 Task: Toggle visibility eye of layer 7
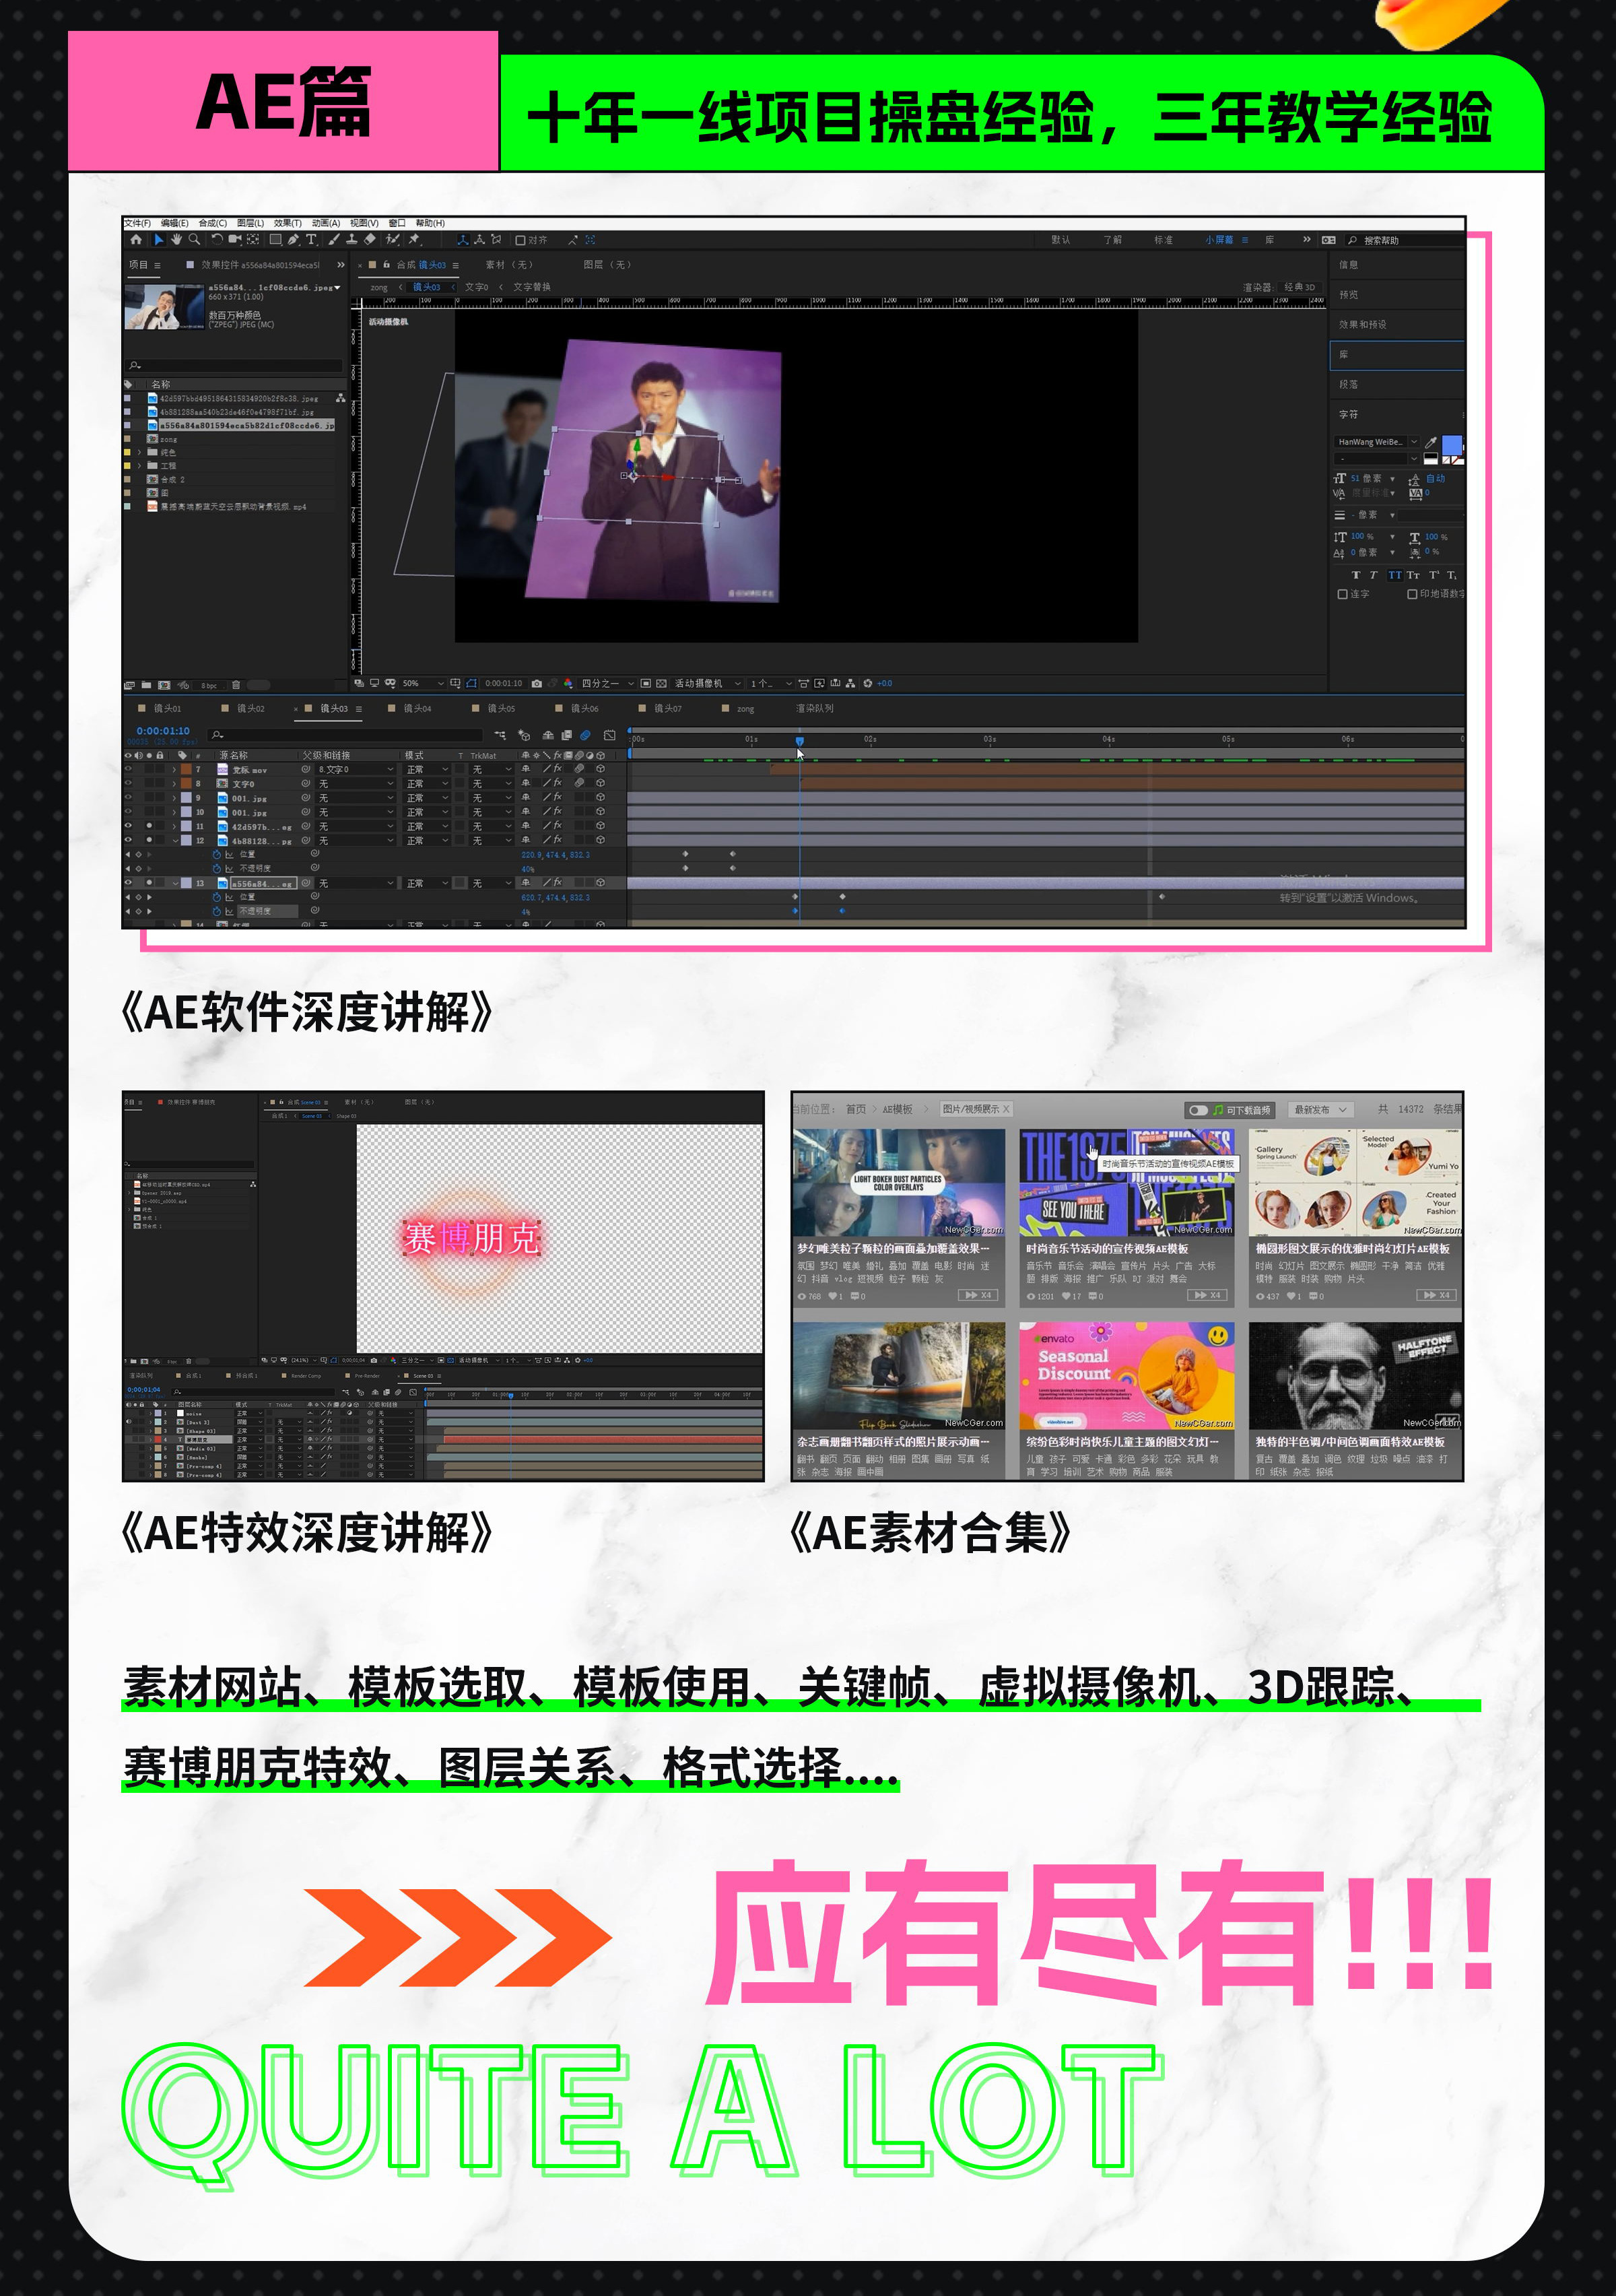[128, 769]
